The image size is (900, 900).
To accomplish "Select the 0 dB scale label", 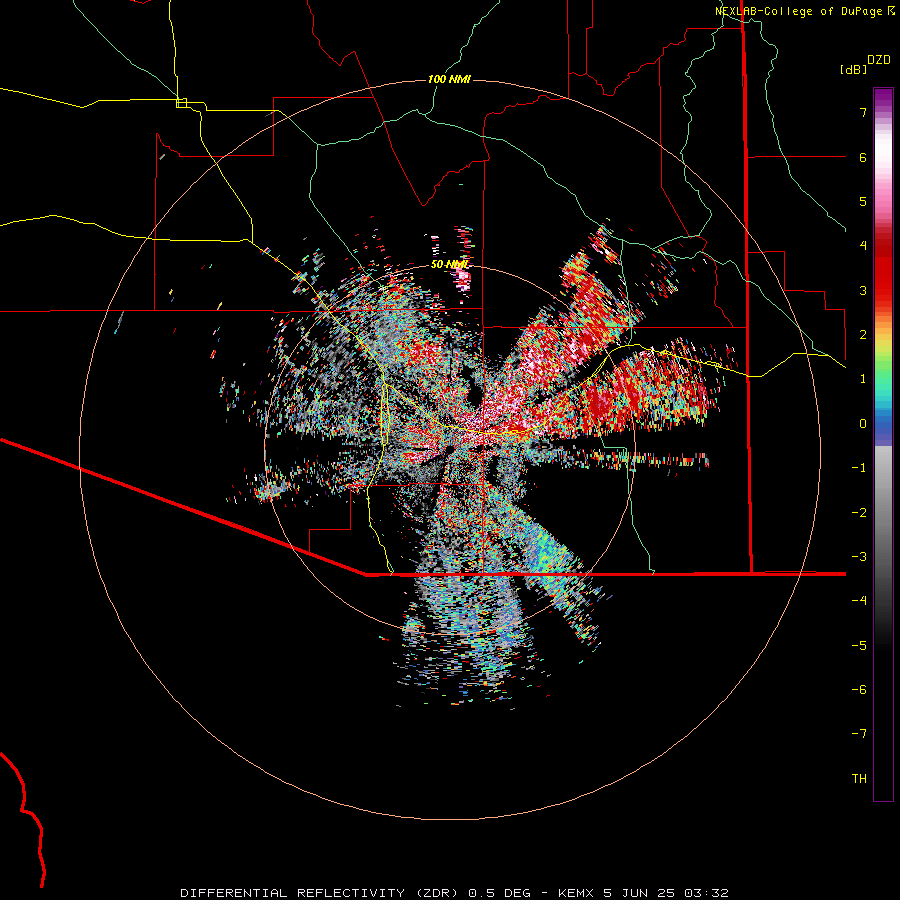I will [x=863, y=424].
